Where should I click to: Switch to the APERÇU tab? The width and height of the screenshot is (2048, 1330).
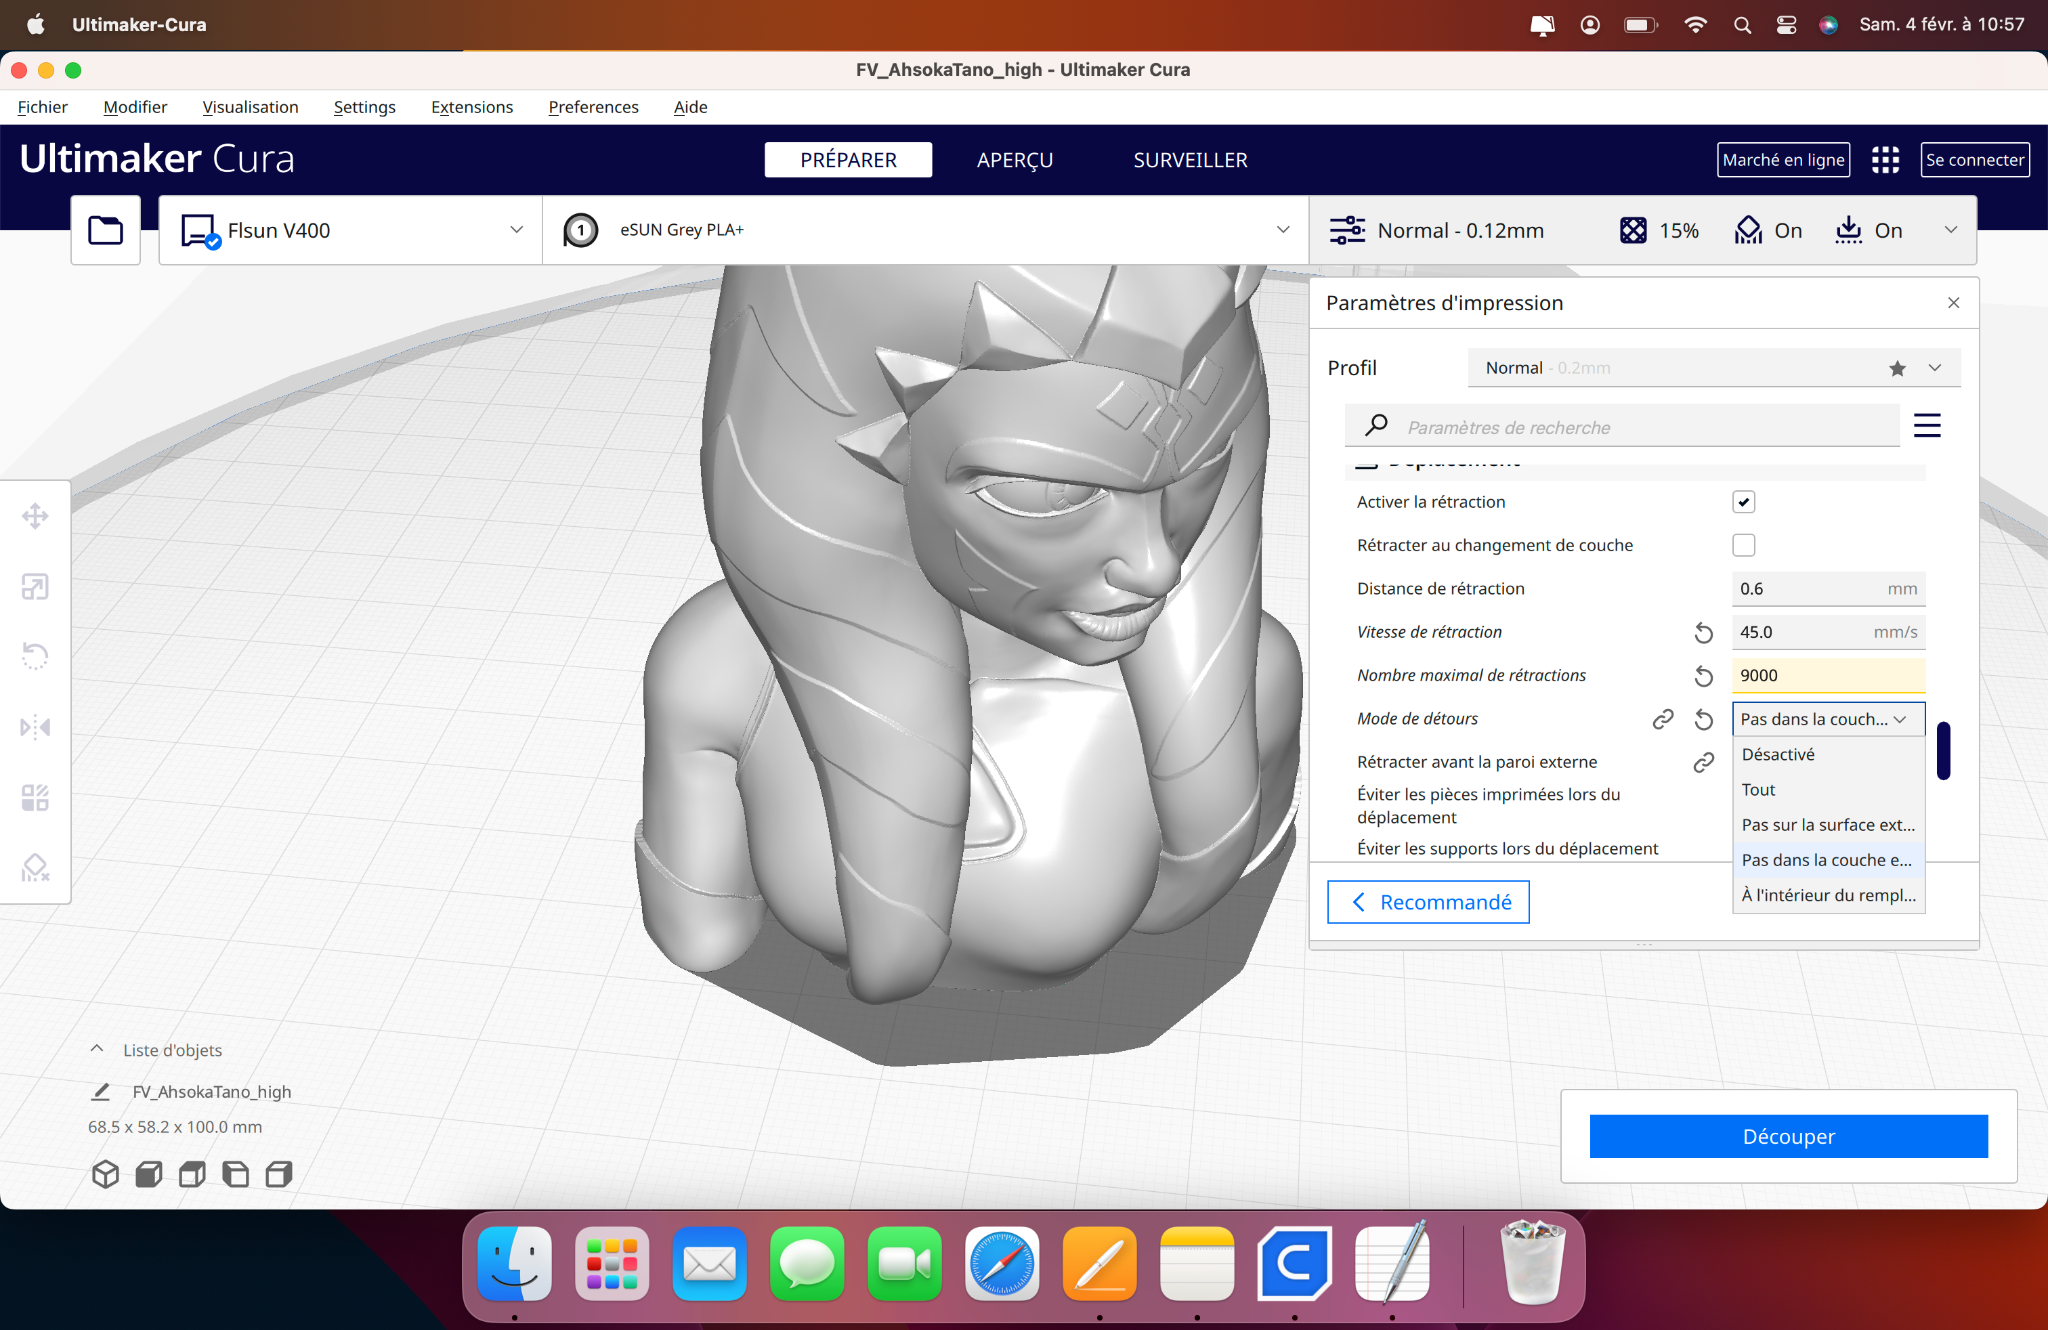click(x=1014, y=160)
